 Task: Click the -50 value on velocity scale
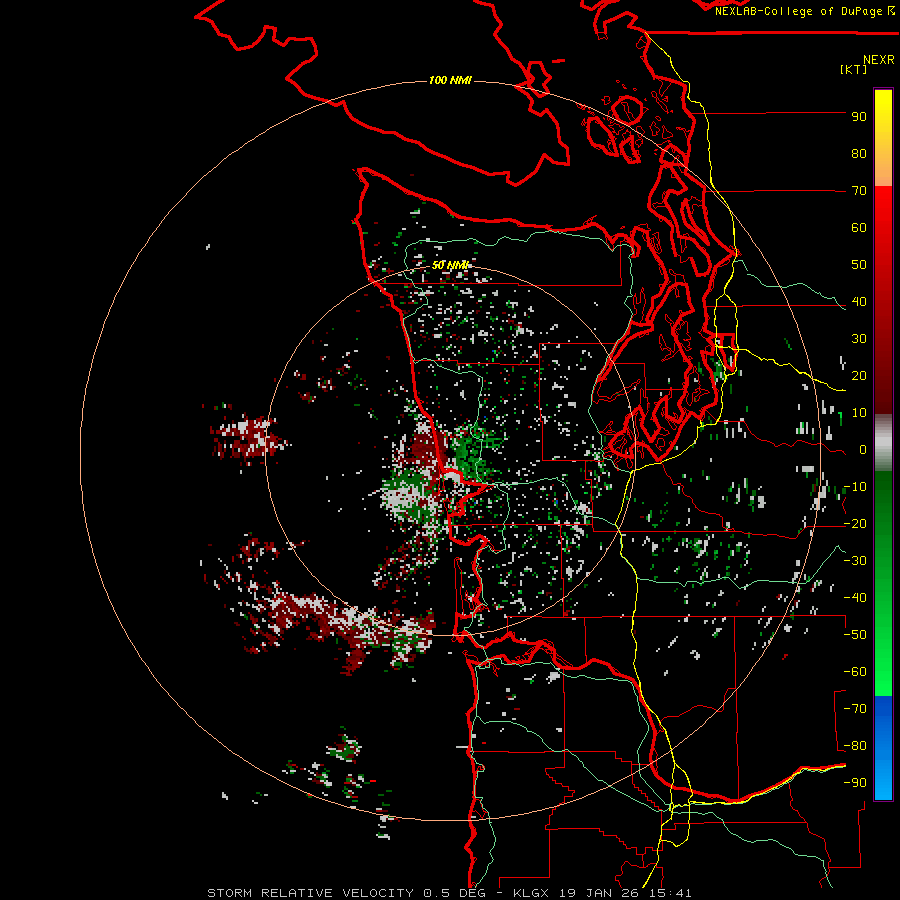pyautogui.click(x=855, y=635)
